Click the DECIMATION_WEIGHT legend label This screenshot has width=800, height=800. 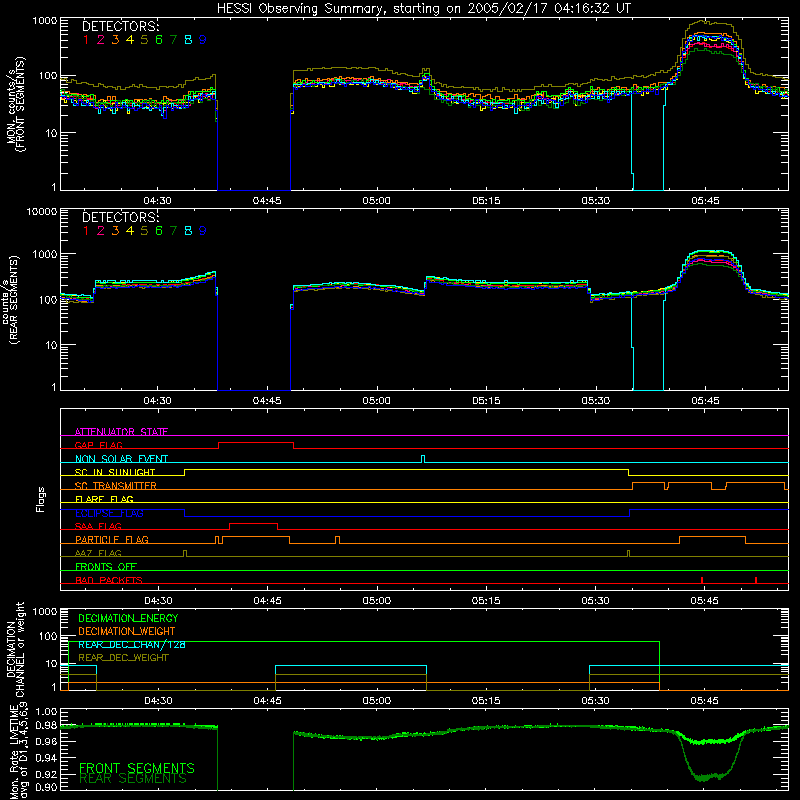127,631
